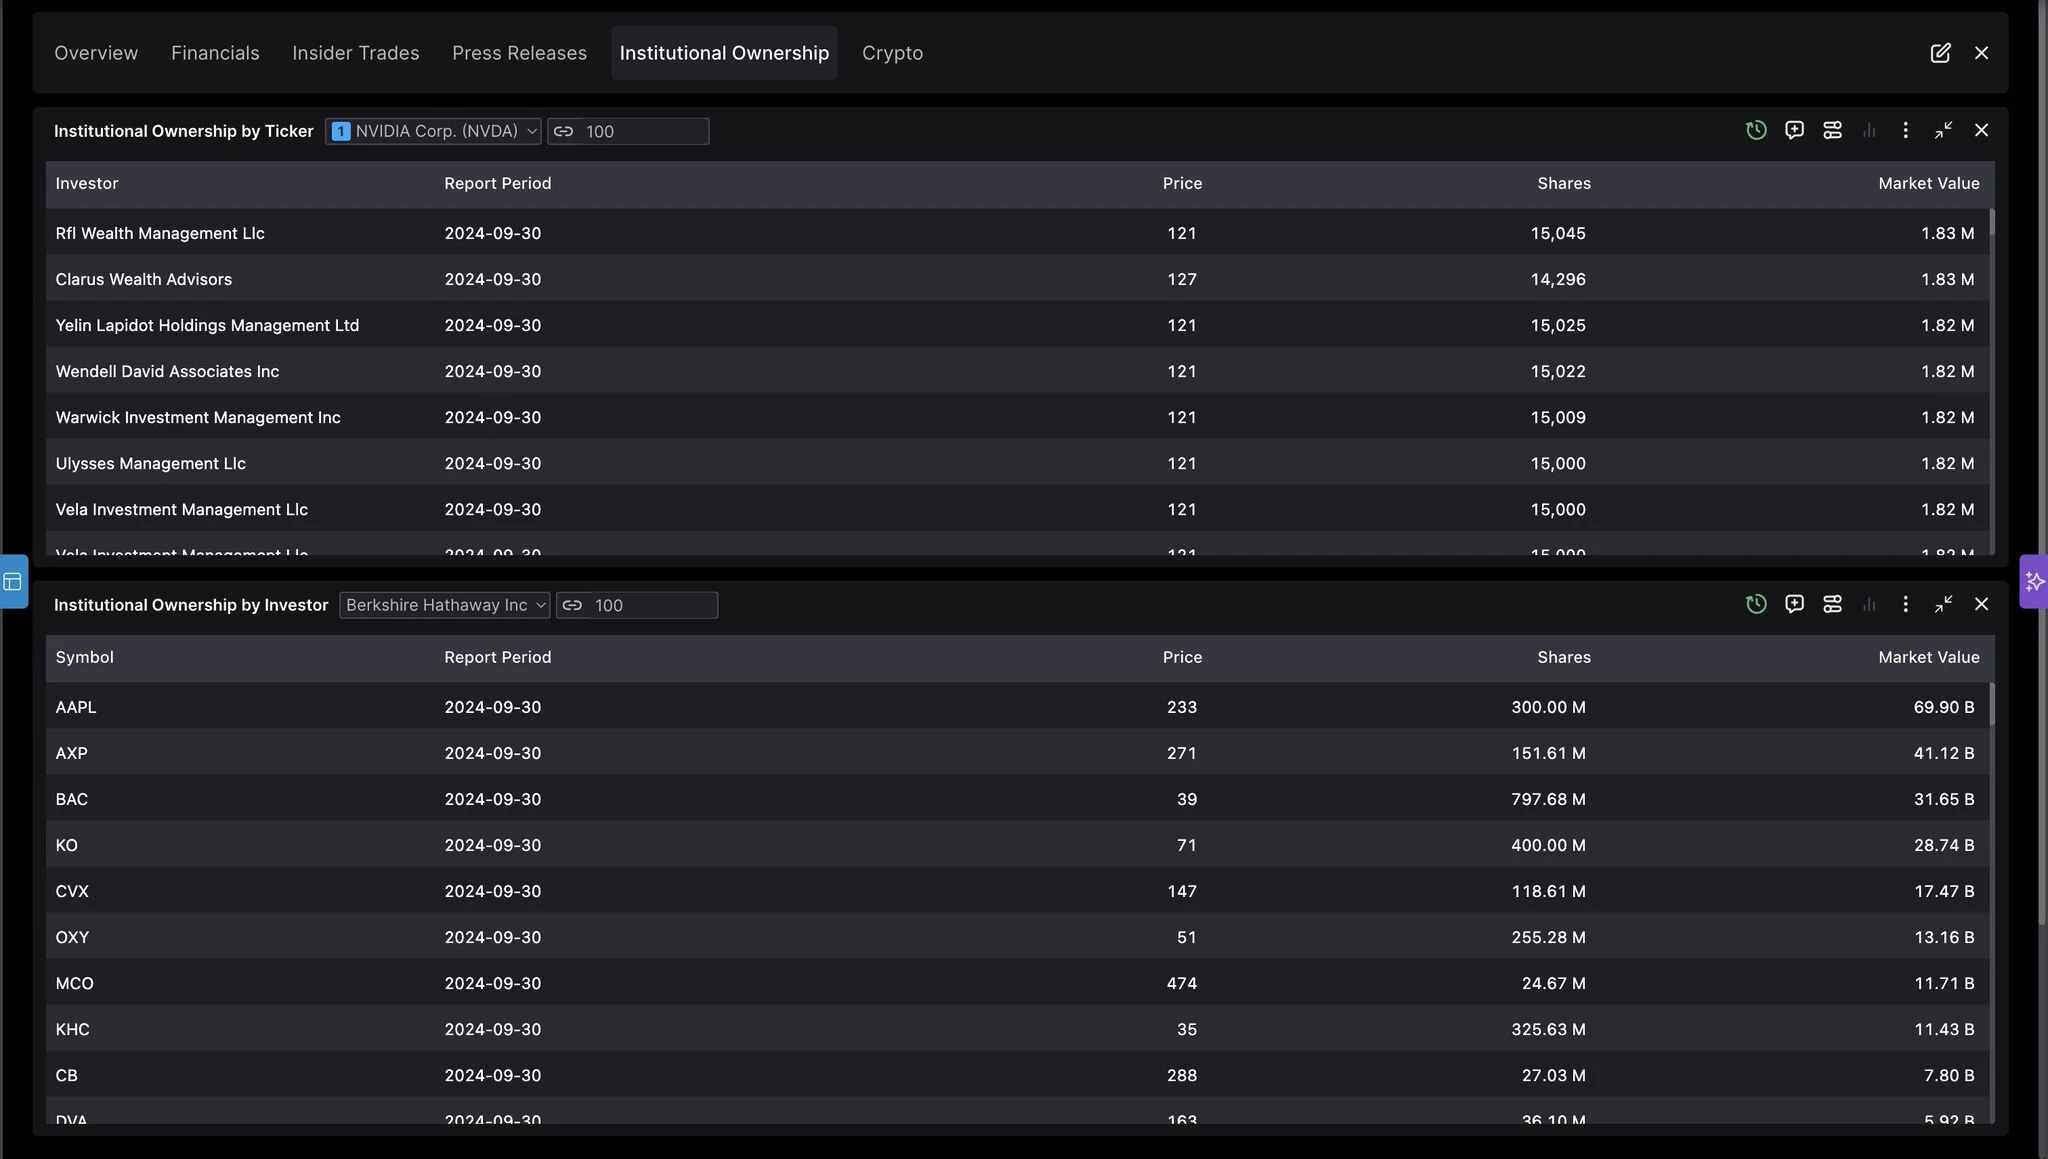Viewport: 2048px width, 1159px height.
Task: Click the edit dashboard pencil icon
Action: pyautogui.click(x=1940, y=53)
